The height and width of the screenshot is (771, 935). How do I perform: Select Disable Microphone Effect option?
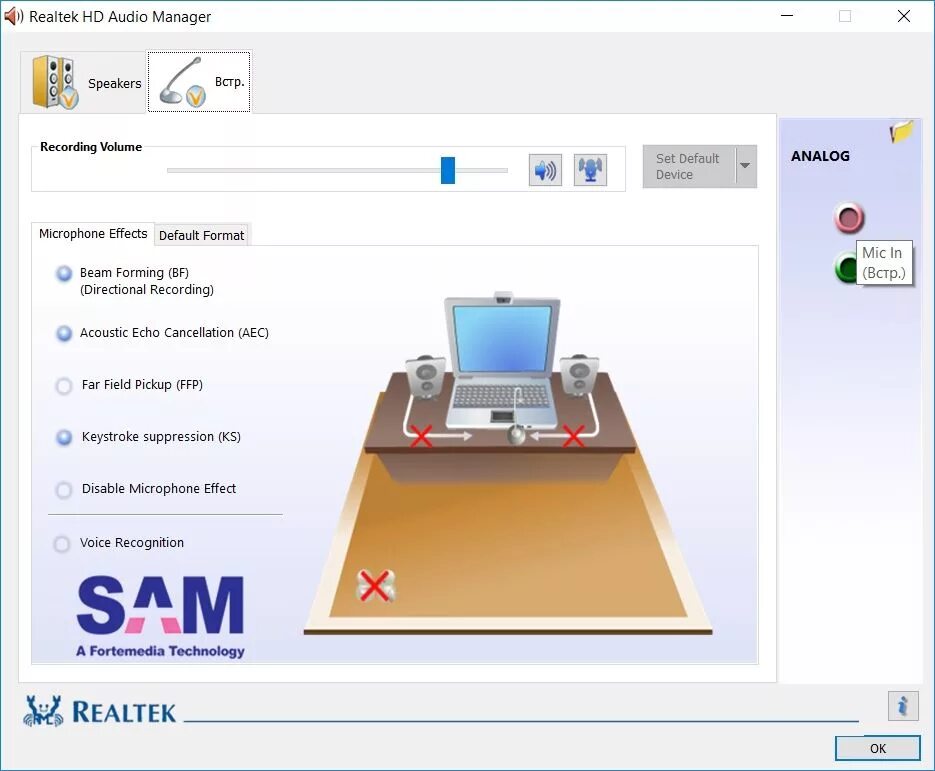[64, 490]
